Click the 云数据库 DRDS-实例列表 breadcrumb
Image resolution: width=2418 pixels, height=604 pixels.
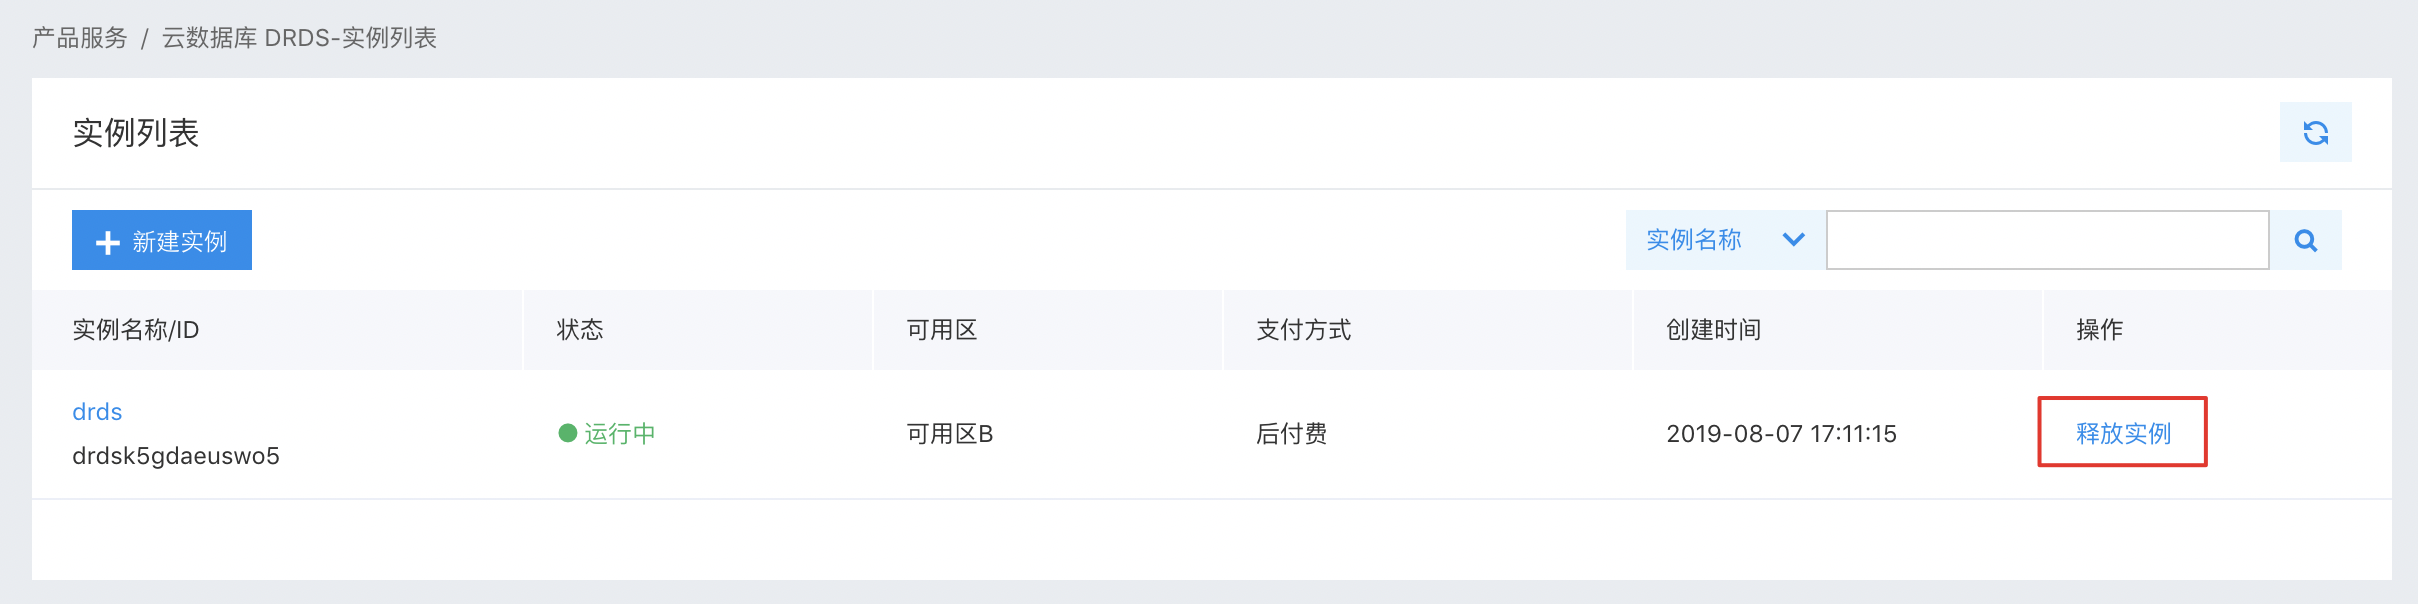(299, 38)
